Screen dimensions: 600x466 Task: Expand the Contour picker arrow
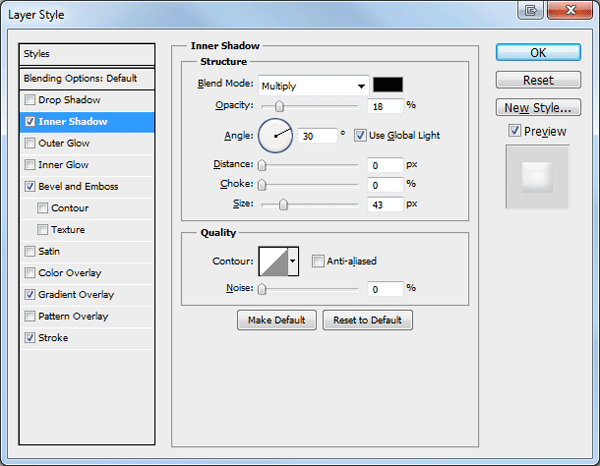coord(293,261)
